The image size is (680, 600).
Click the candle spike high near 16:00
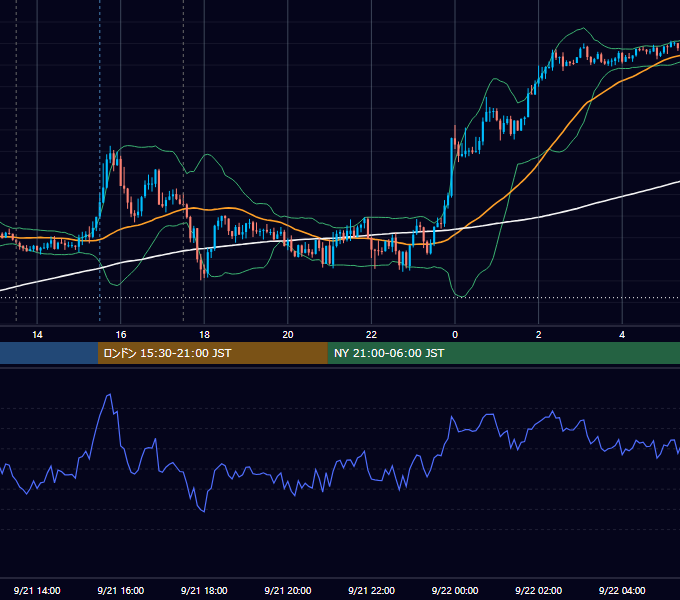point(111,149)
